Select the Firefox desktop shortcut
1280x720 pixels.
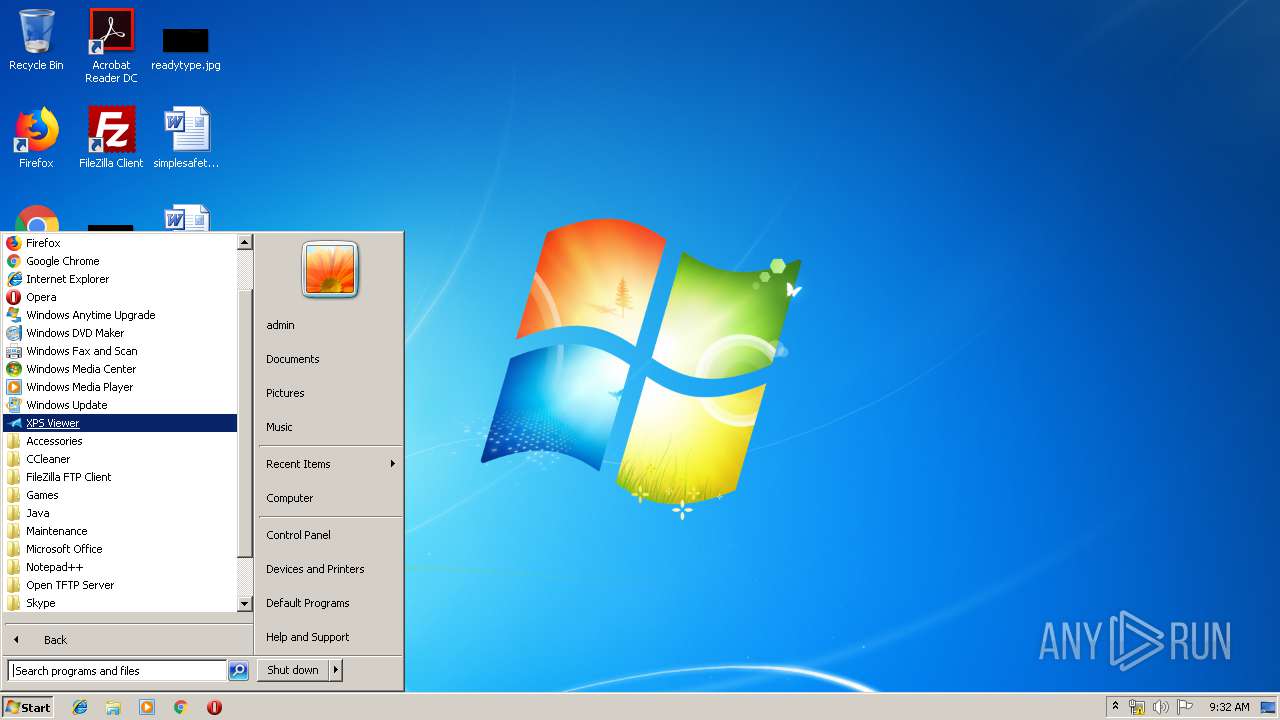pos(36,138)
